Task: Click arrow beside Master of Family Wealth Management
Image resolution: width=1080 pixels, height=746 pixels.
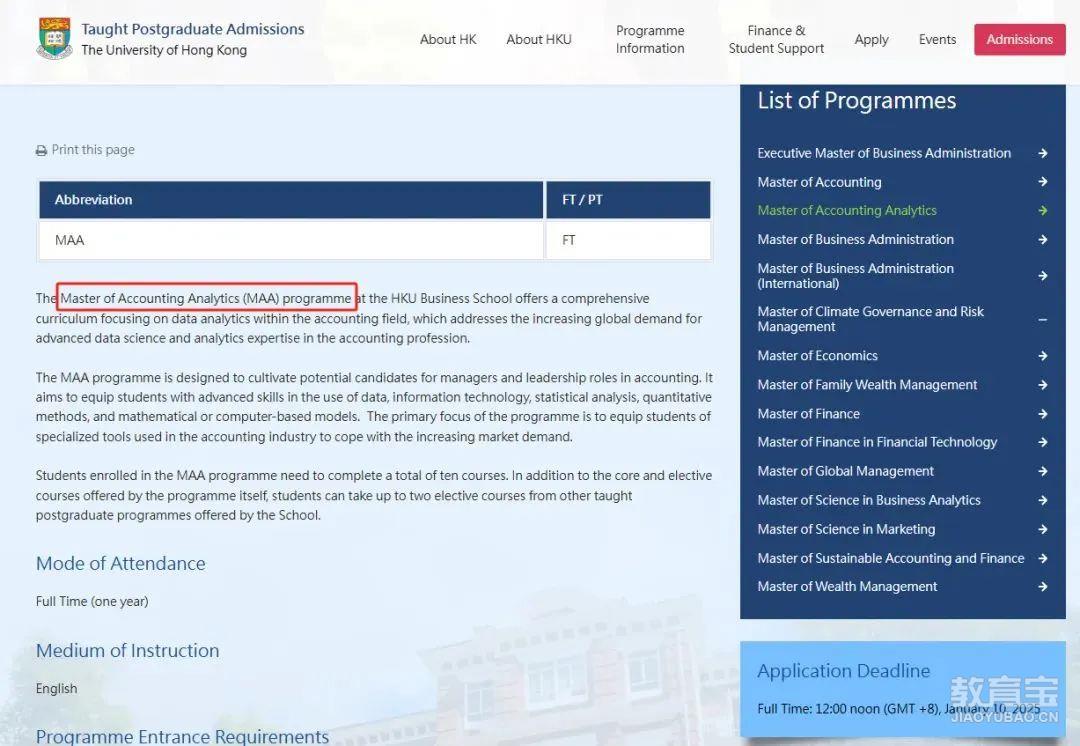Action: pos(1043,385)
